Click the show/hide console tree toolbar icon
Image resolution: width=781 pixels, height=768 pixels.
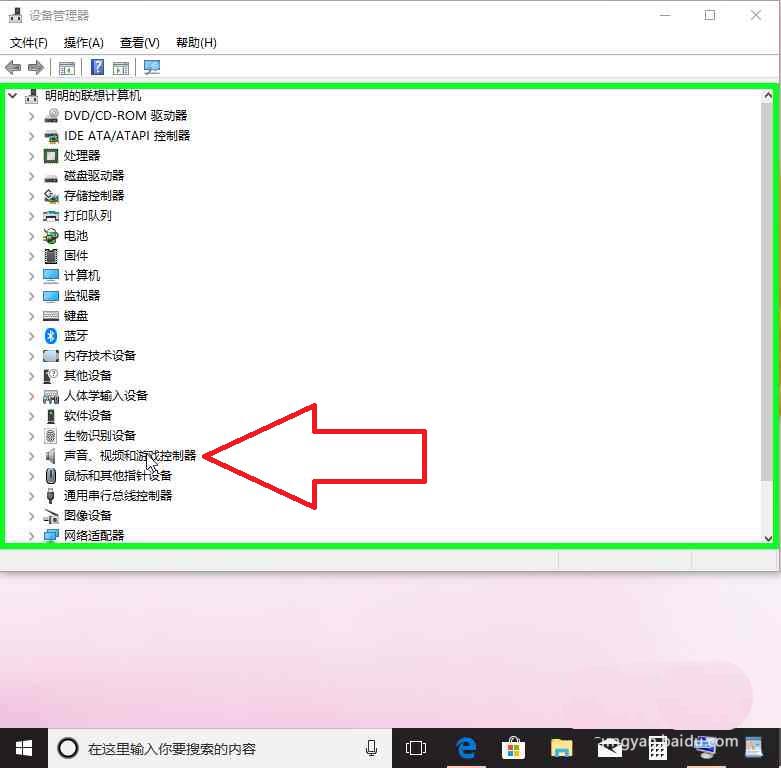(67, 68)
